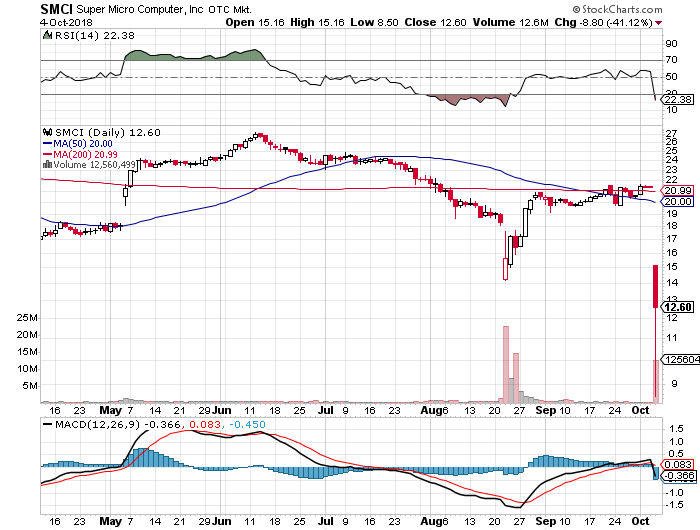This screenshot has height=530, width=700.
Task: Click the 9 label near the bottom of the price axis
Action: coord(675,384)
